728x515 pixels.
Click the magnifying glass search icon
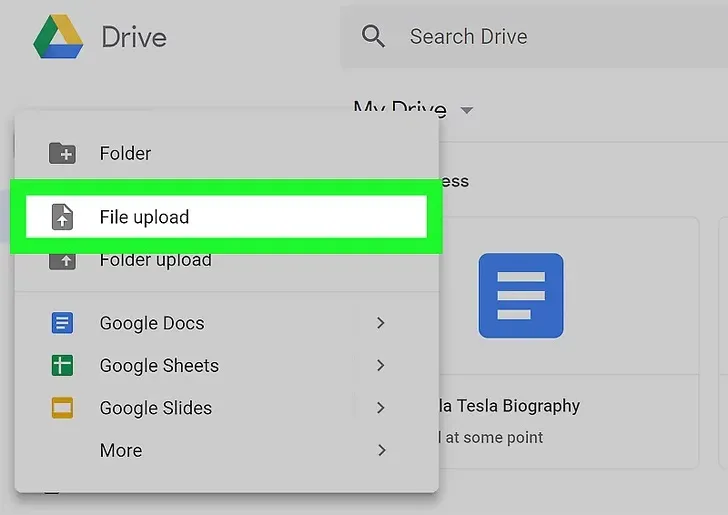pos(373,36)
